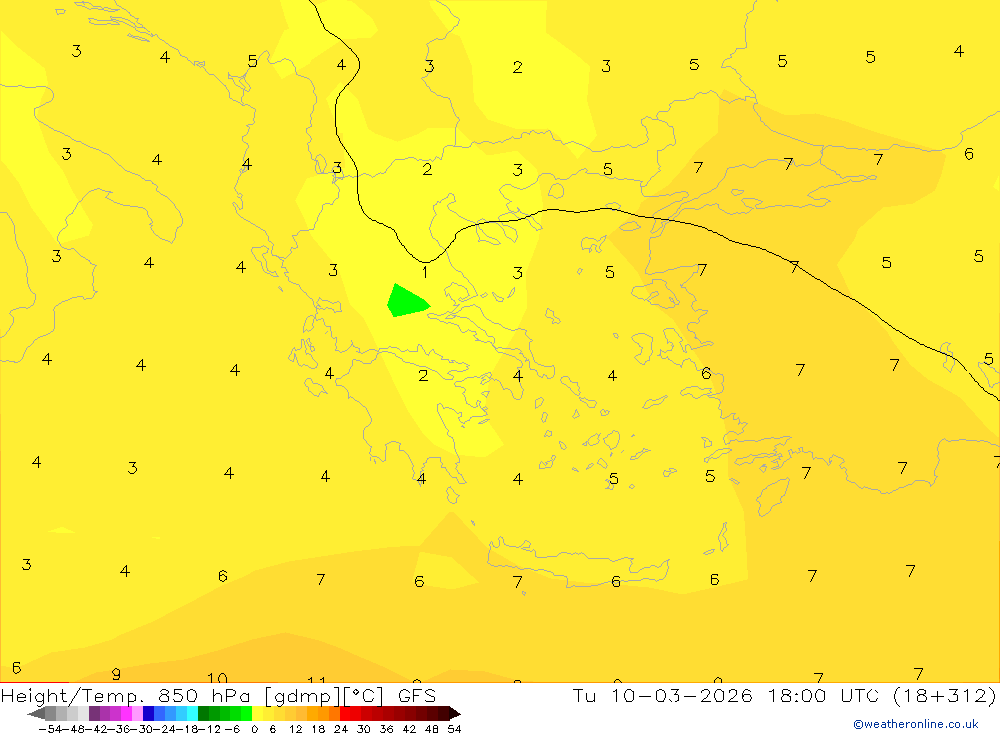Click the '24' legend label
Screen dimensions: 1000x733
tap(341, 729)
